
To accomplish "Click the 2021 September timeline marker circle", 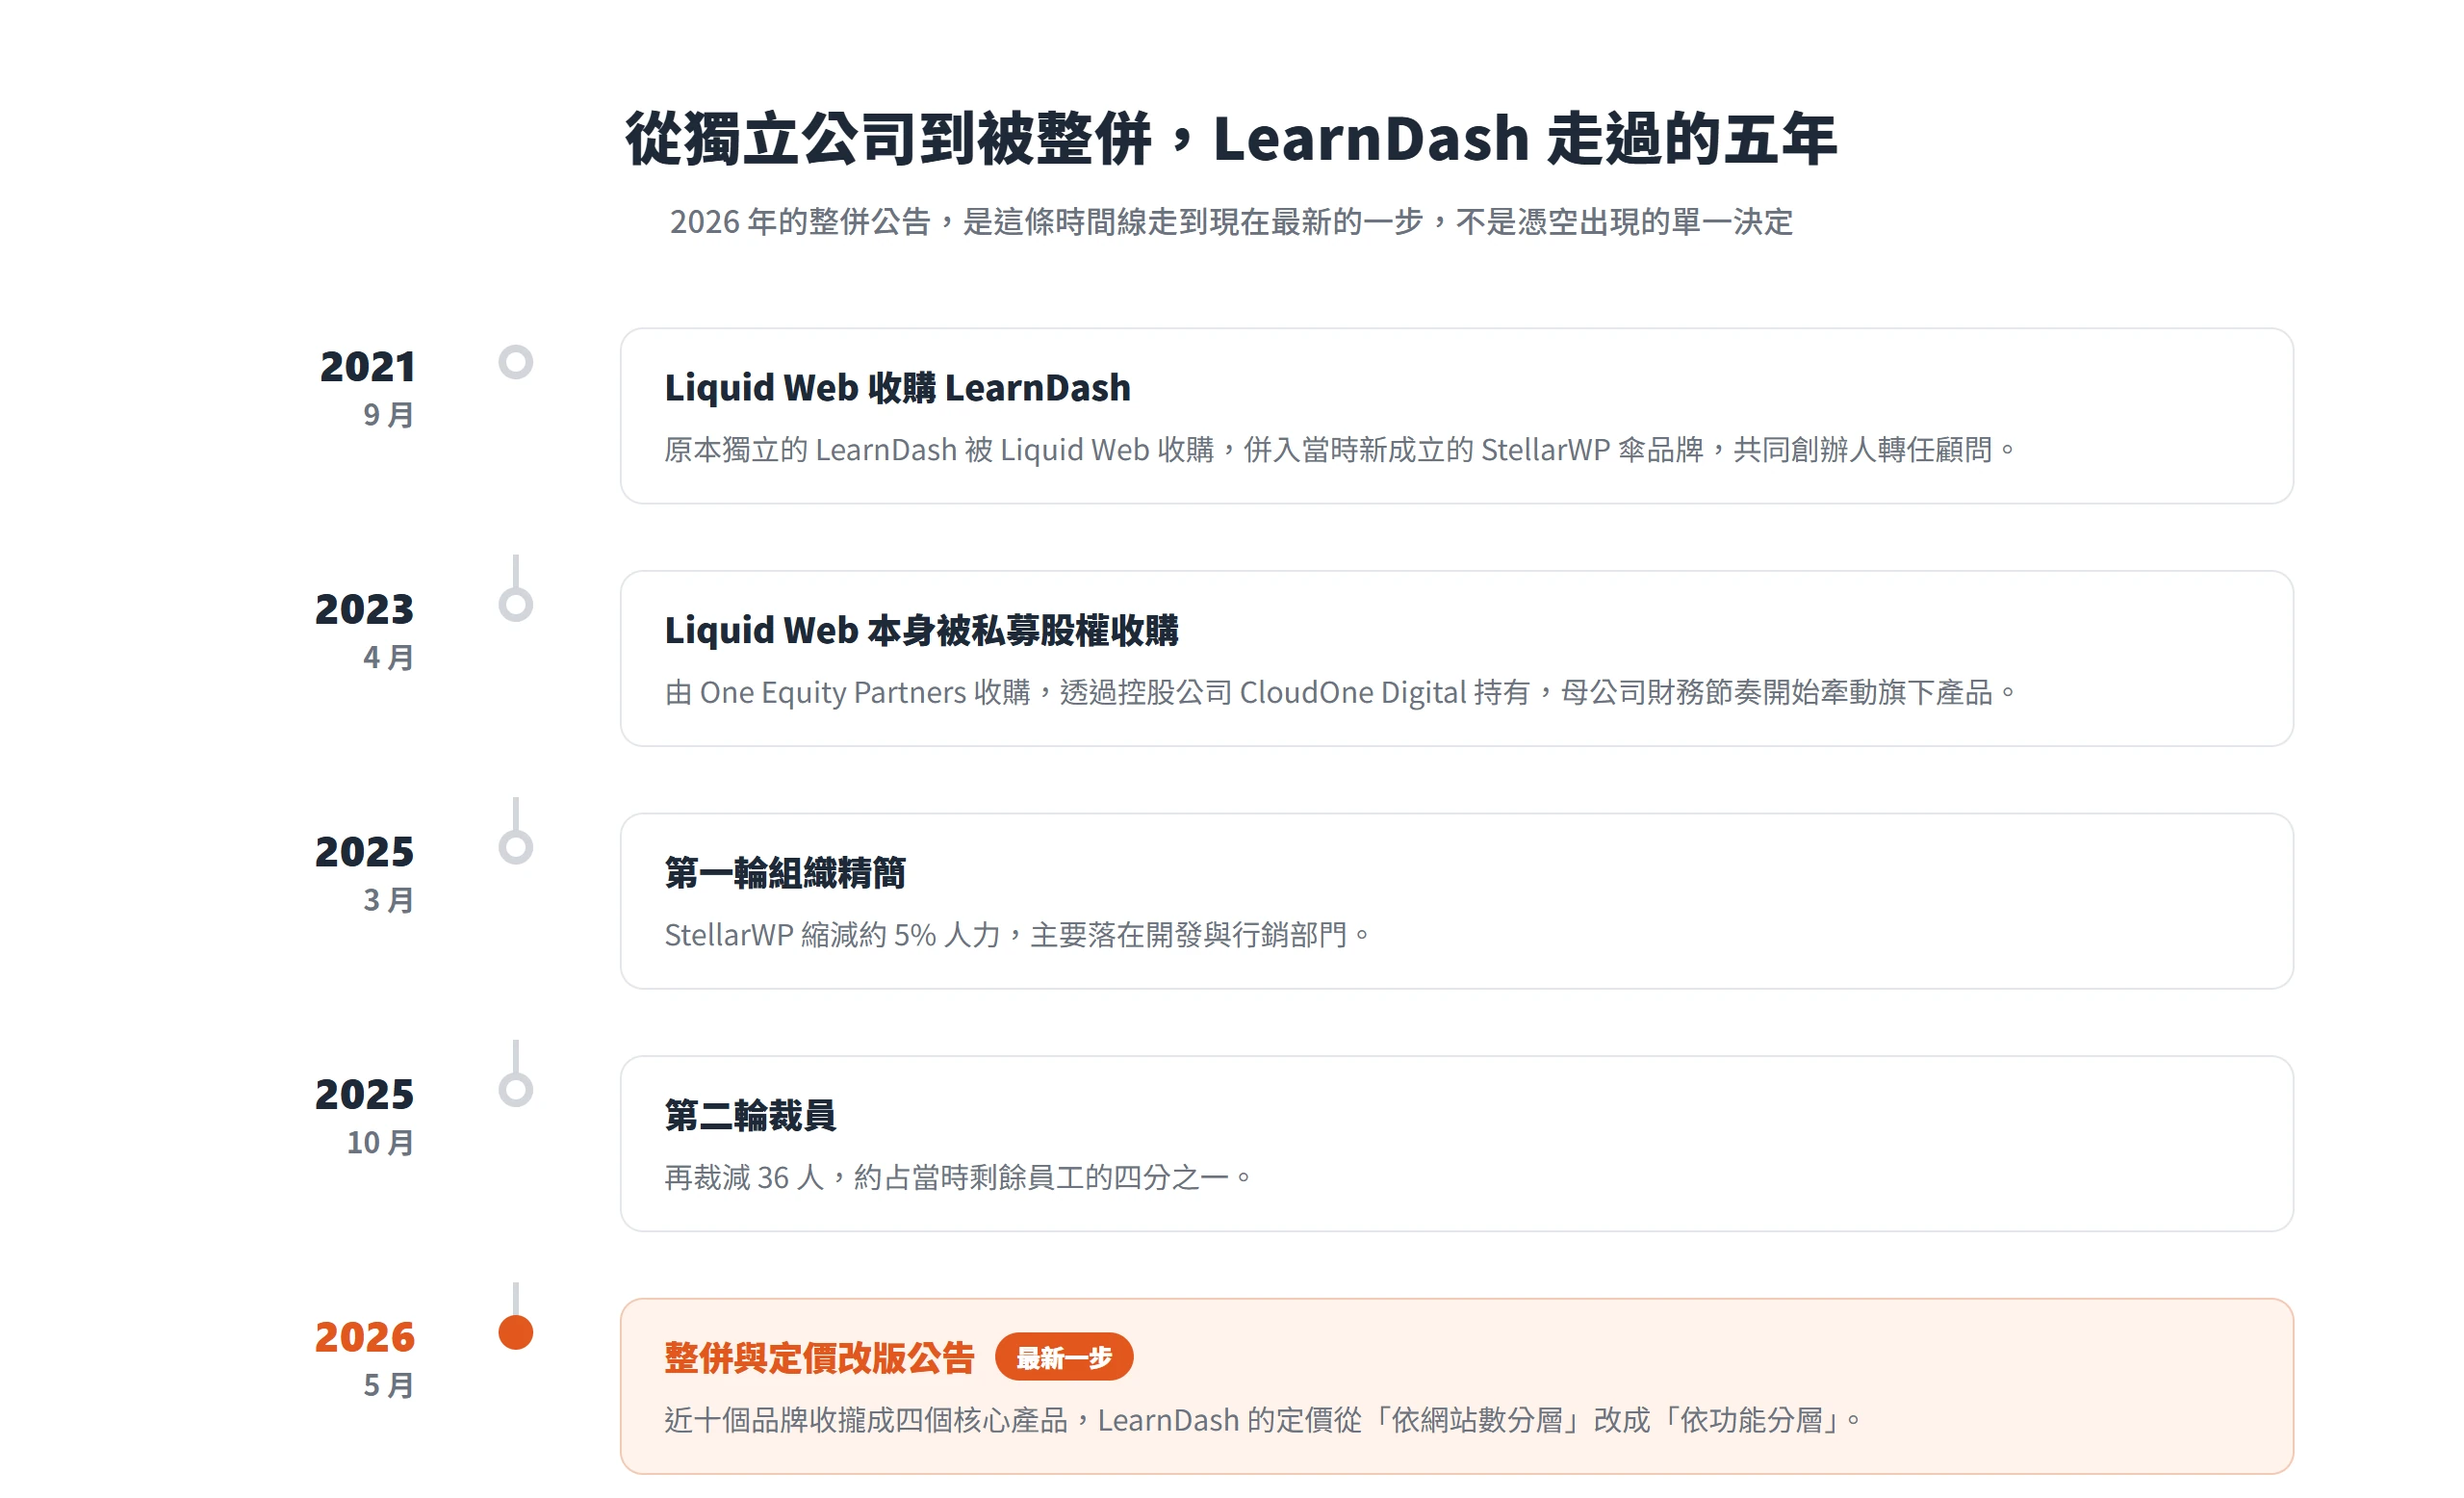I will 516,362.
